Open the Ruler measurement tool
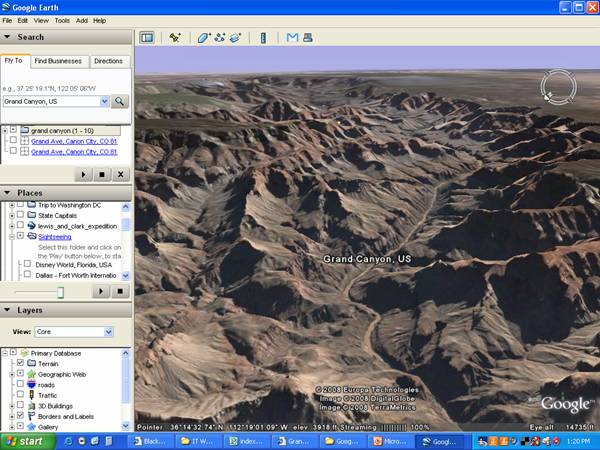Viewport: 600px width, 450px height. (x=264, y=38)
